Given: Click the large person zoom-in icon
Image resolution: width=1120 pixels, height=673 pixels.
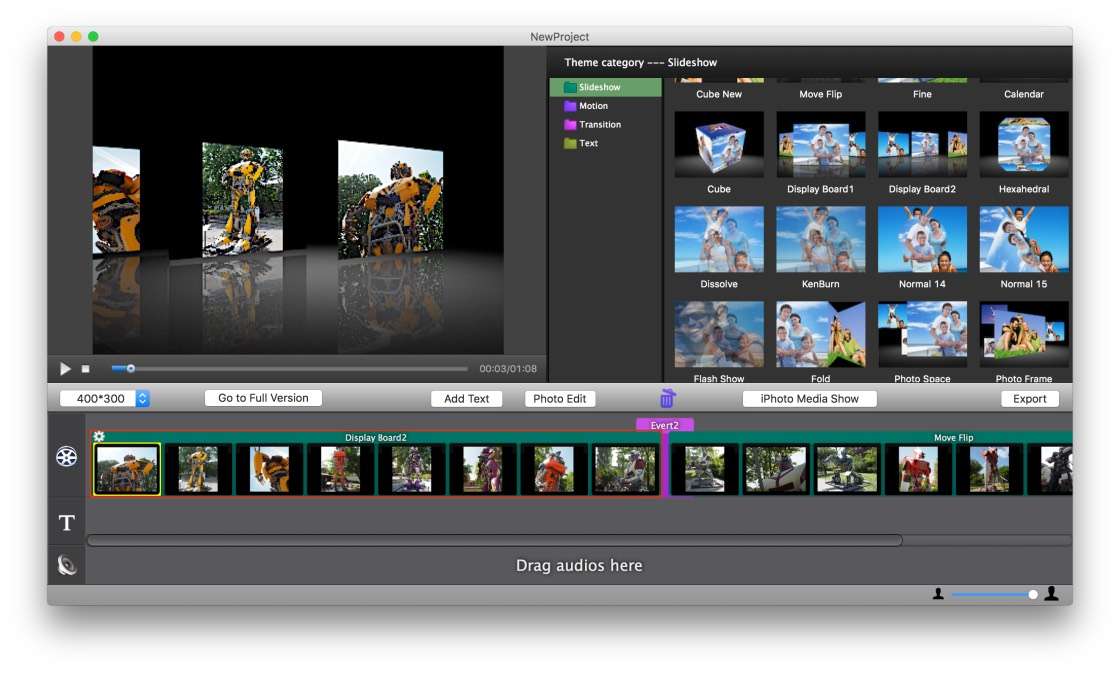Looking at the screenshot, I should (1051, 594).
